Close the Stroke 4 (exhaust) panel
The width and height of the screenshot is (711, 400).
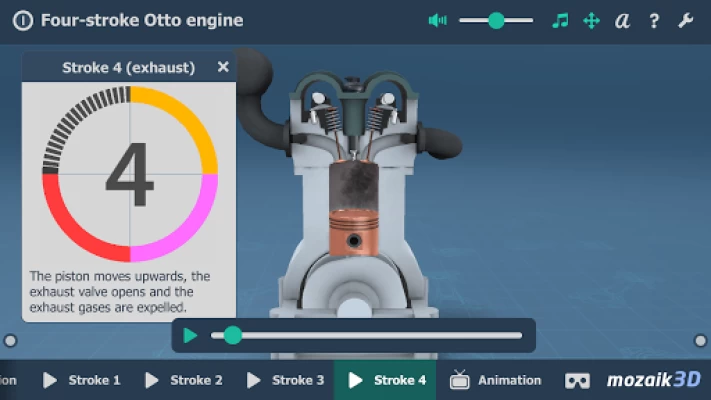click(x=223, y=67)
